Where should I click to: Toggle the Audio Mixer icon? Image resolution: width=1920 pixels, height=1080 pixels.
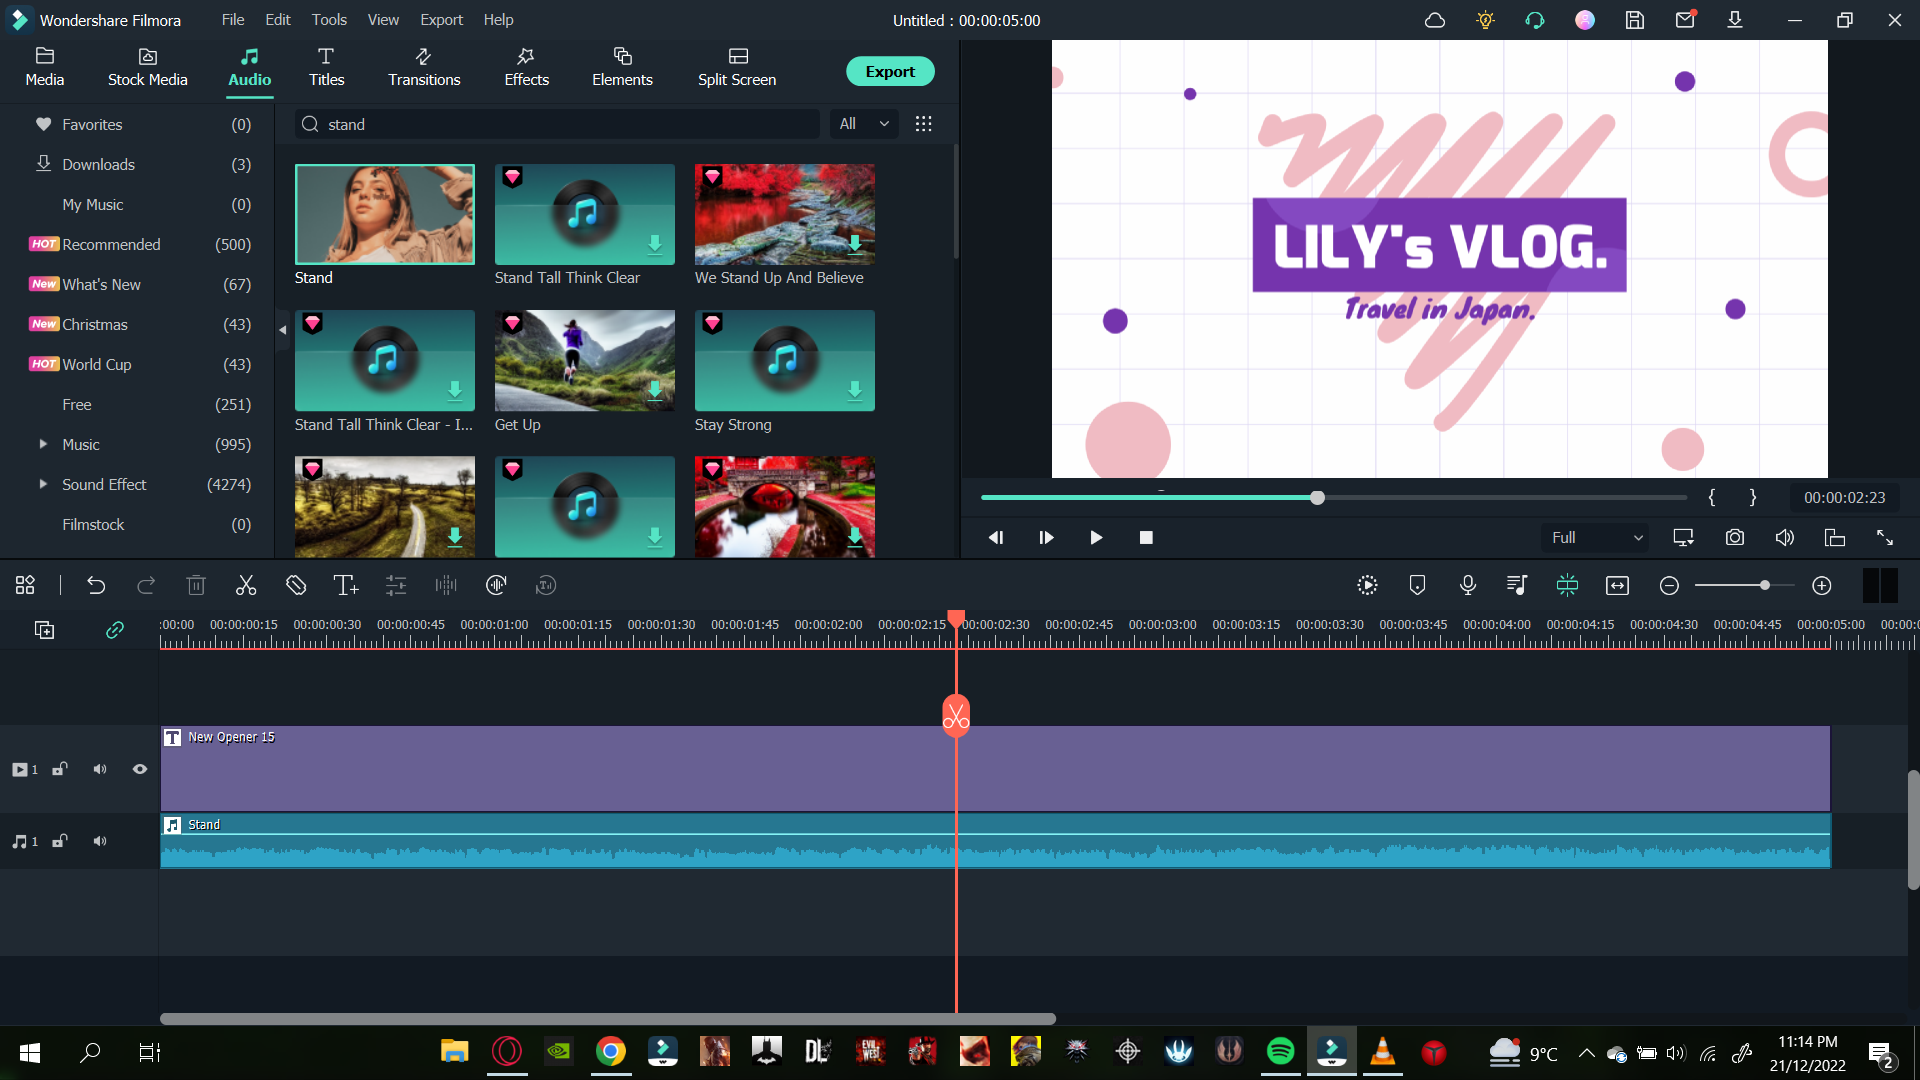pyautogui.click(x=1516, y=585)
